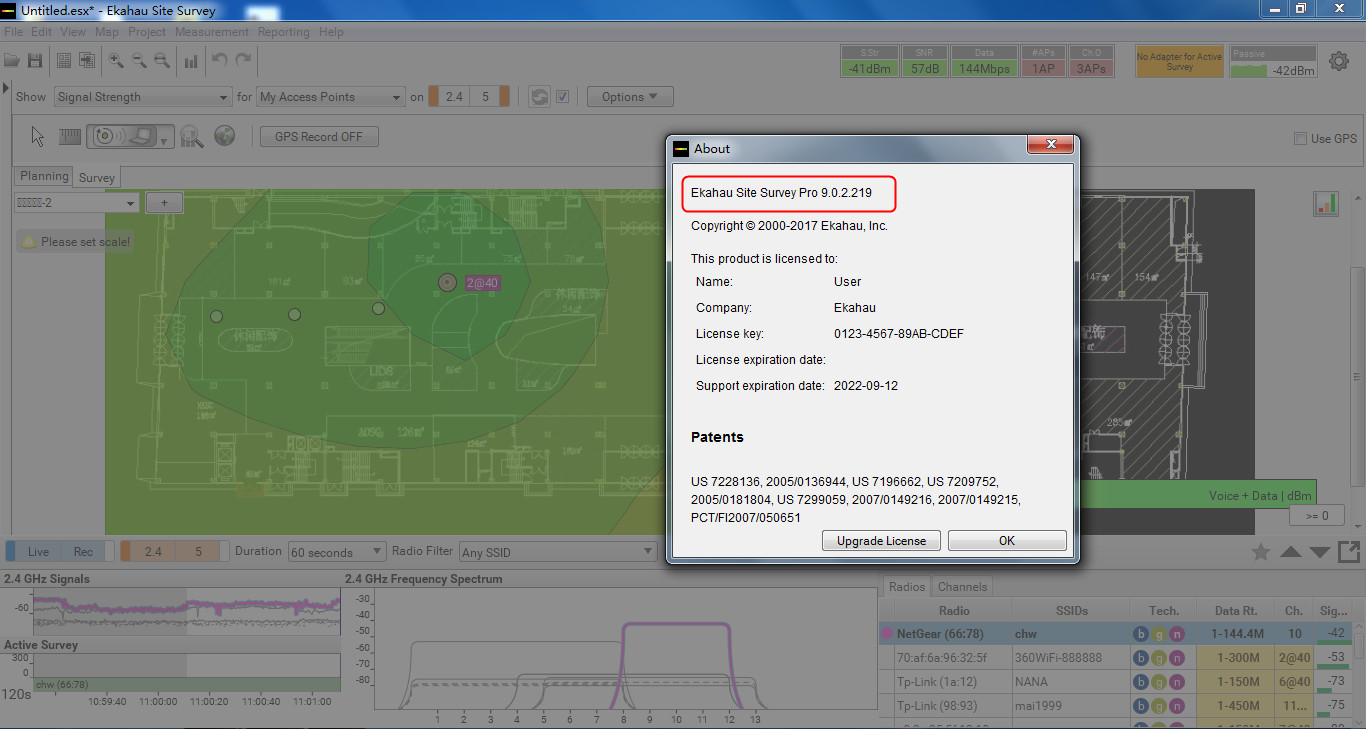Click the Voice + Data dBm legend bar
This screenshot has width=1366, height=729.
[x=1196, y=495]
